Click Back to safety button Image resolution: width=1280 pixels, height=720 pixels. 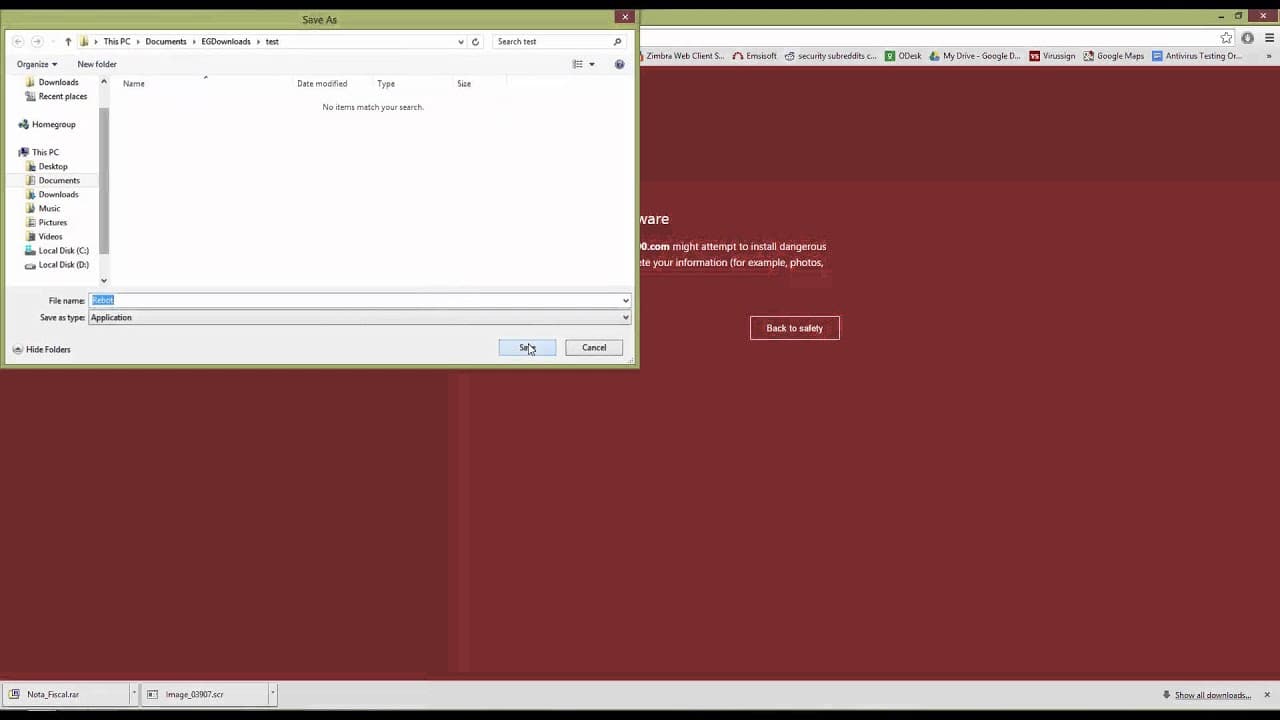coord(795,328)
